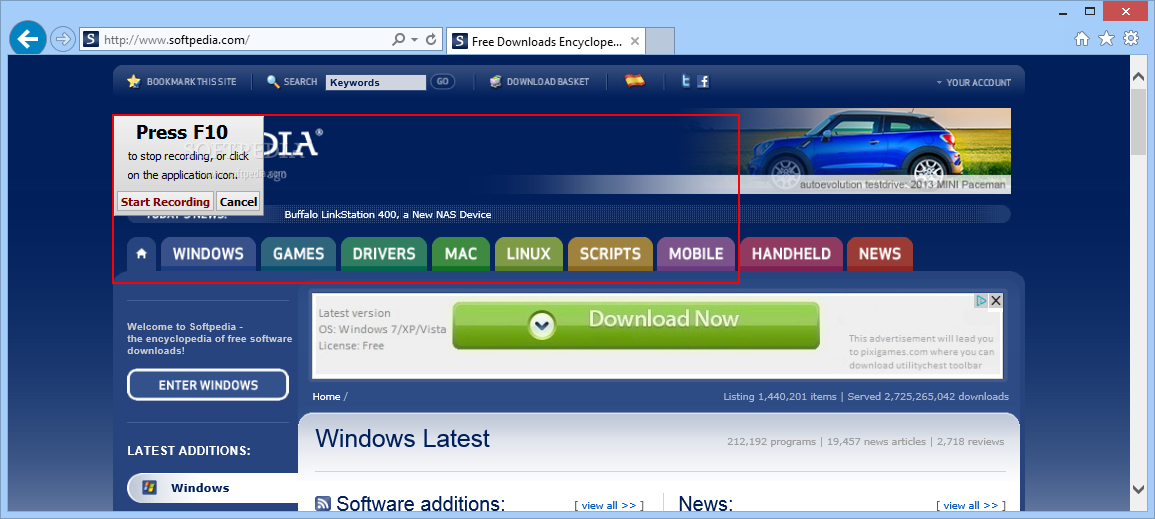This screenshot has height=519, width=1155.
Task: Open the Facebook icon in header
Action: point(703,82)
